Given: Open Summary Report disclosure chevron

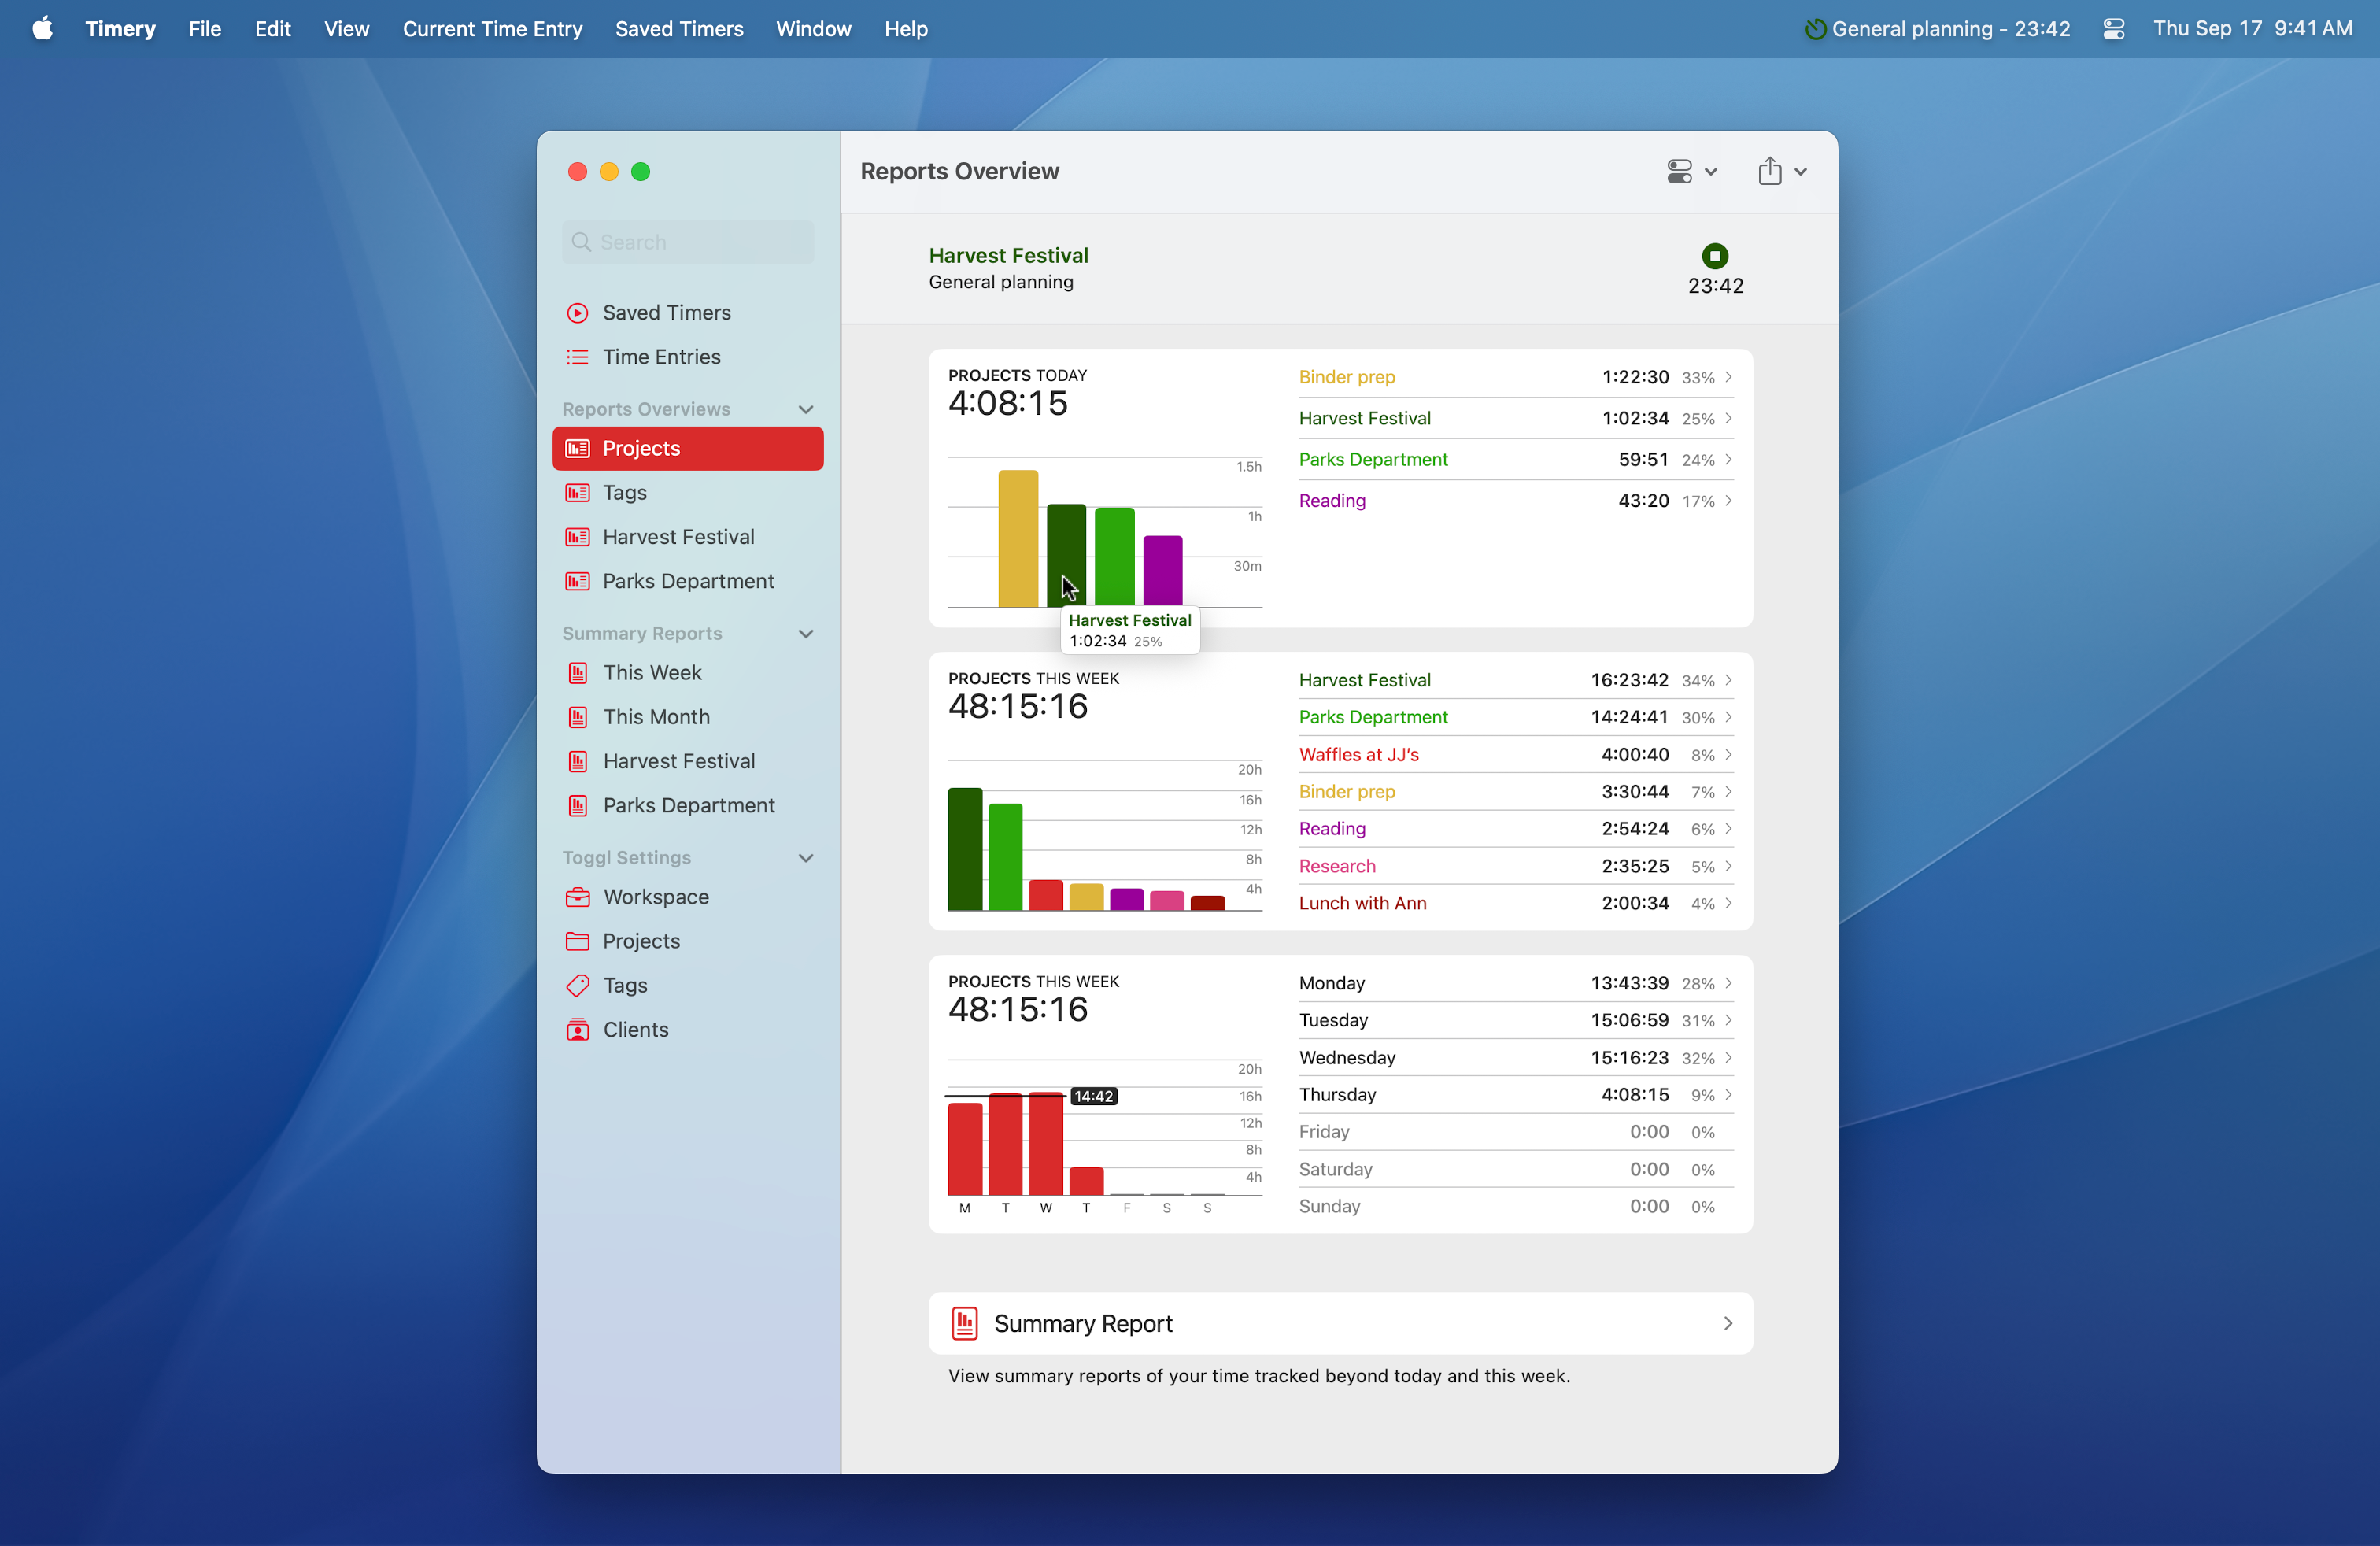Looking at the screenshot, I should (1728, 1323).
